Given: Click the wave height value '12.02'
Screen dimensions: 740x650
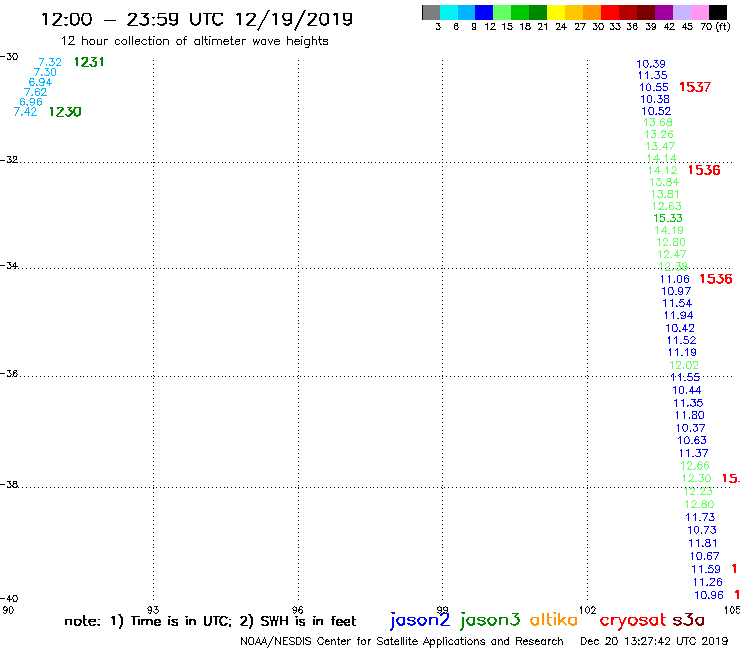Looking at the screenshot, I should 684,365.
